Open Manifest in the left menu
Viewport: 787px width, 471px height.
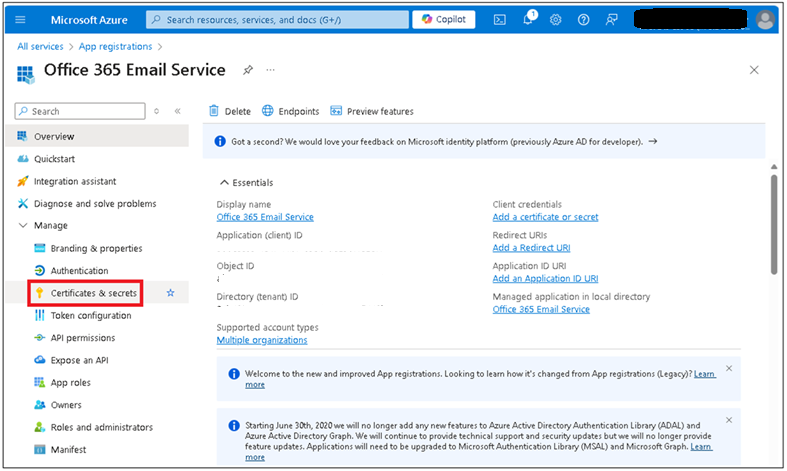tap(68, 449)
